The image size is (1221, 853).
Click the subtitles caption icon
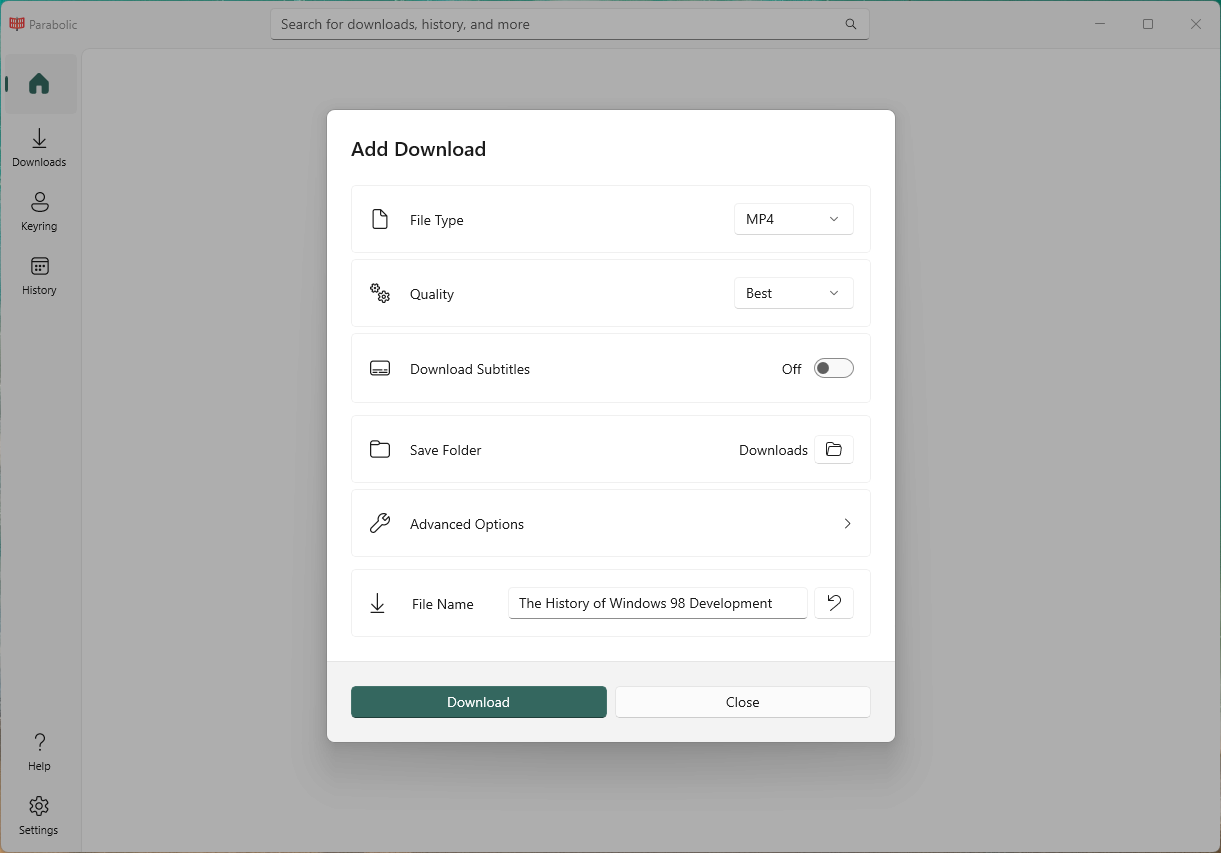click(x=380, y=368)
